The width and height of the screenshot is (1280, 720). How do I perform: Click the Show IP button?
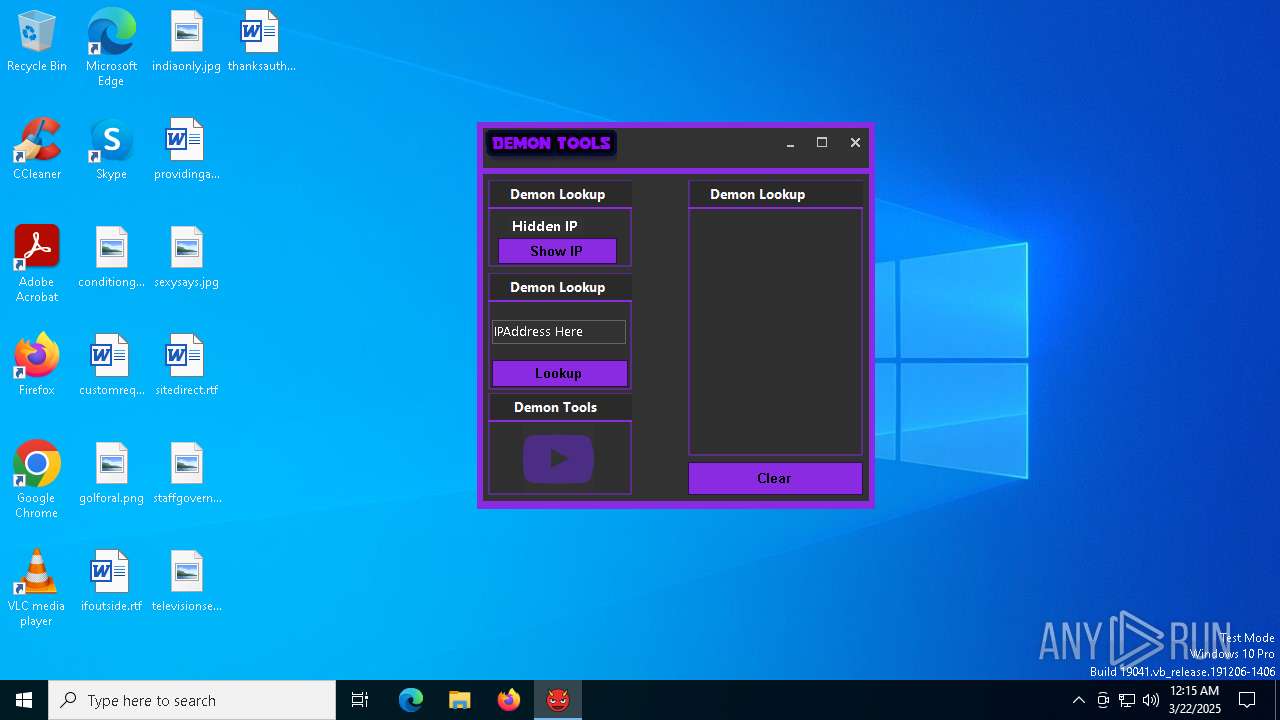pos(557,251)
